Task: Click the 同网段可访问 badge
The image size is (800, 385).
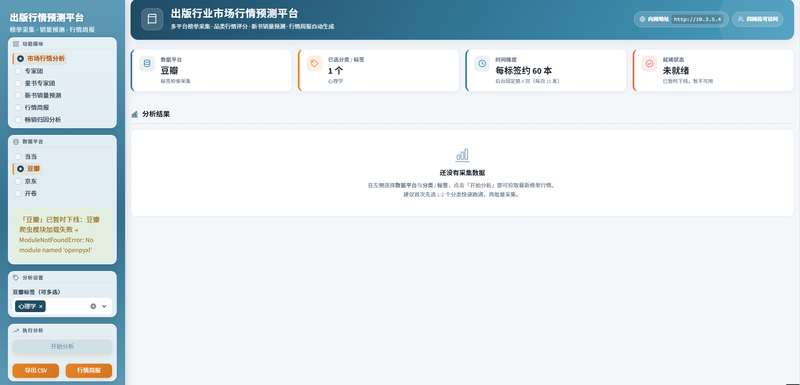Action: tap(758, 19)
